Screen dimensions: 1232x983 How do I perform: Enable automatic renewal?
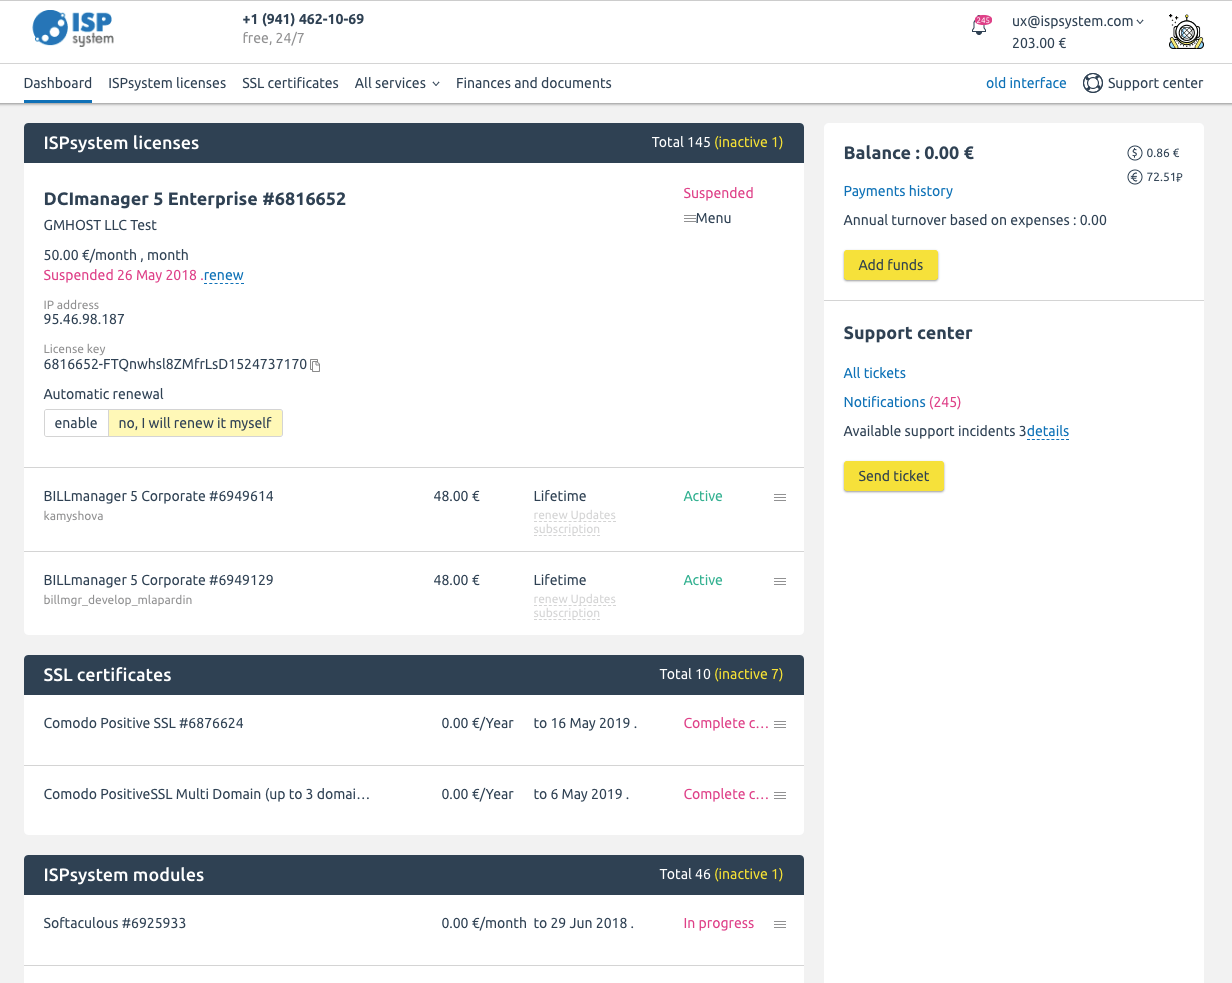[x=76, y=423]
